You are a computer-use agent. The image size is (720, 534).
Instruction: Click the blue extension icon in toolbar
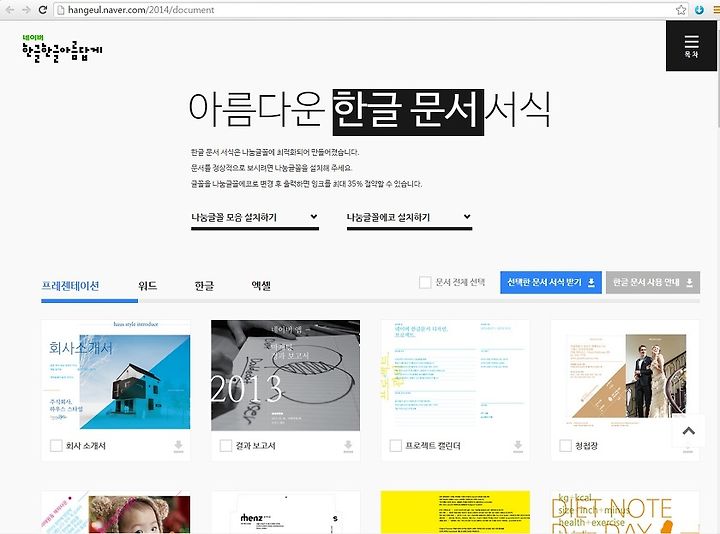(699, 10)
